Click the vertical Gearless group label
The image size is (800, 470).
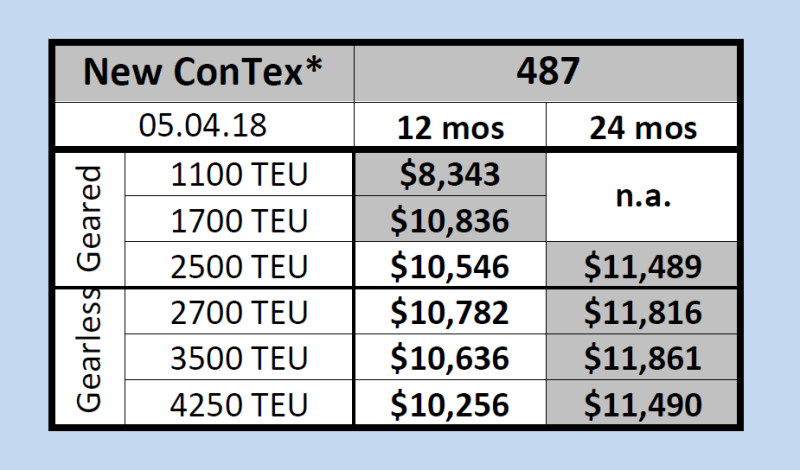point(90,360)
